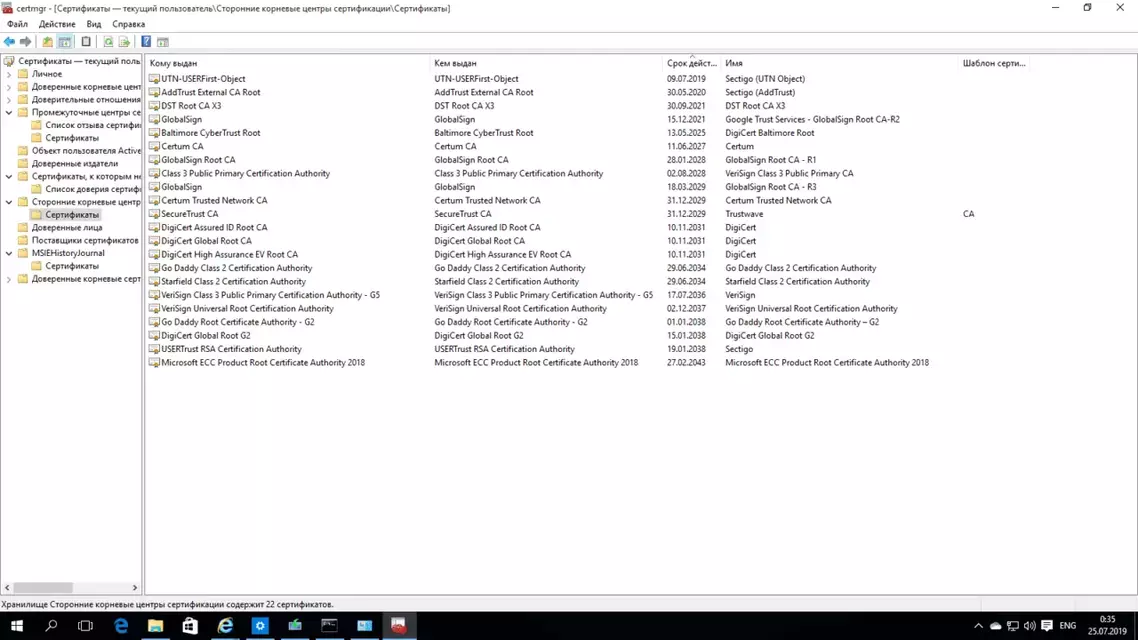Screen dimensions: 1138x640
Task: Click the Back arrow toolbar icon
Action: tap(9, 42)
